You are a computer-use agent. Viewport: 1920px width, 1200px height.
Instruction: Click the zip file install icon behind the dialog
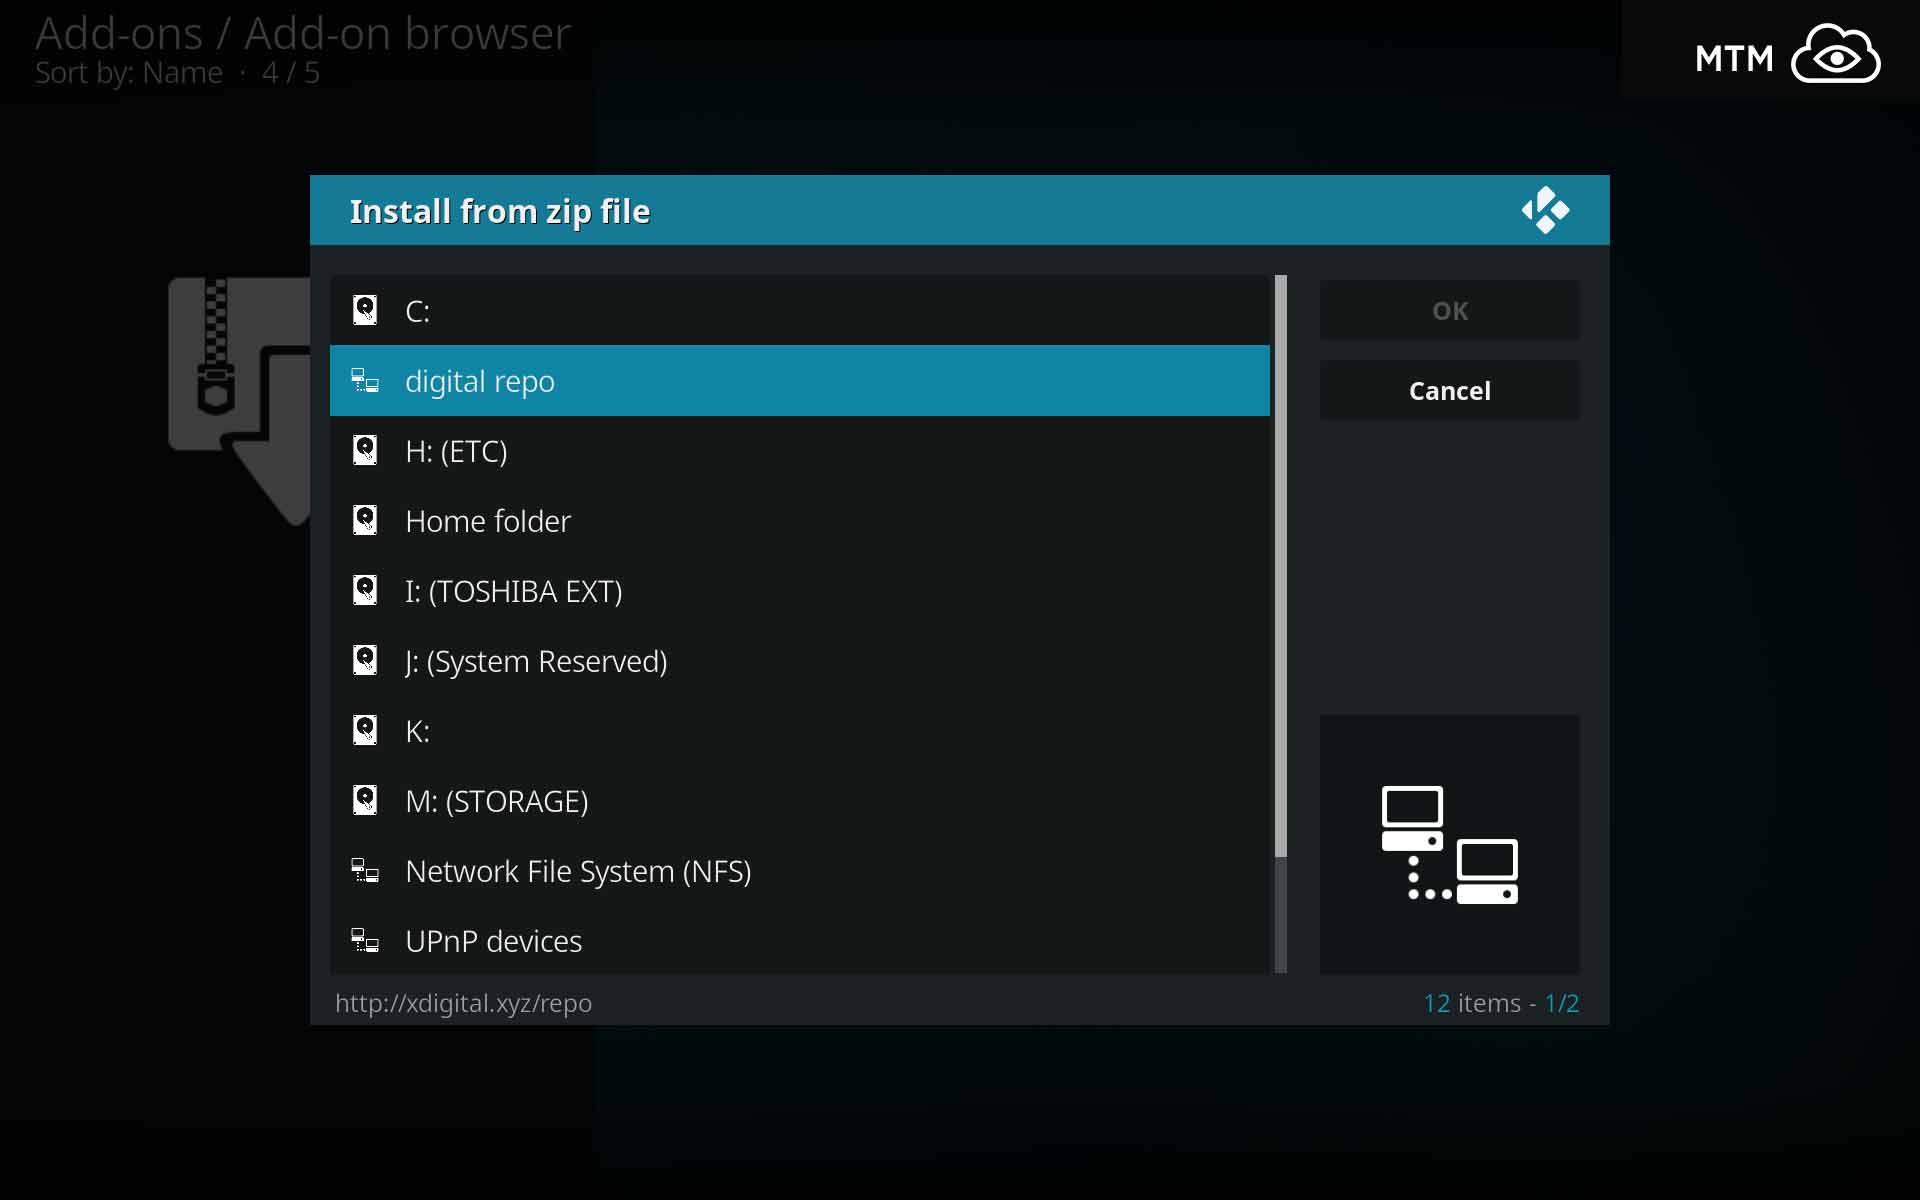[x=240, y=400]
